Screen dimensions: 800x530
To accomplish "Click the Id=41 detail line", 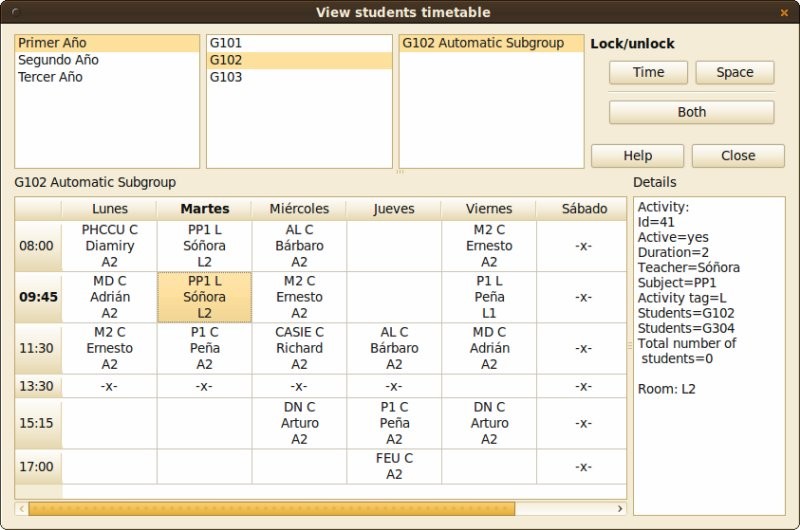I will [656, 222].
